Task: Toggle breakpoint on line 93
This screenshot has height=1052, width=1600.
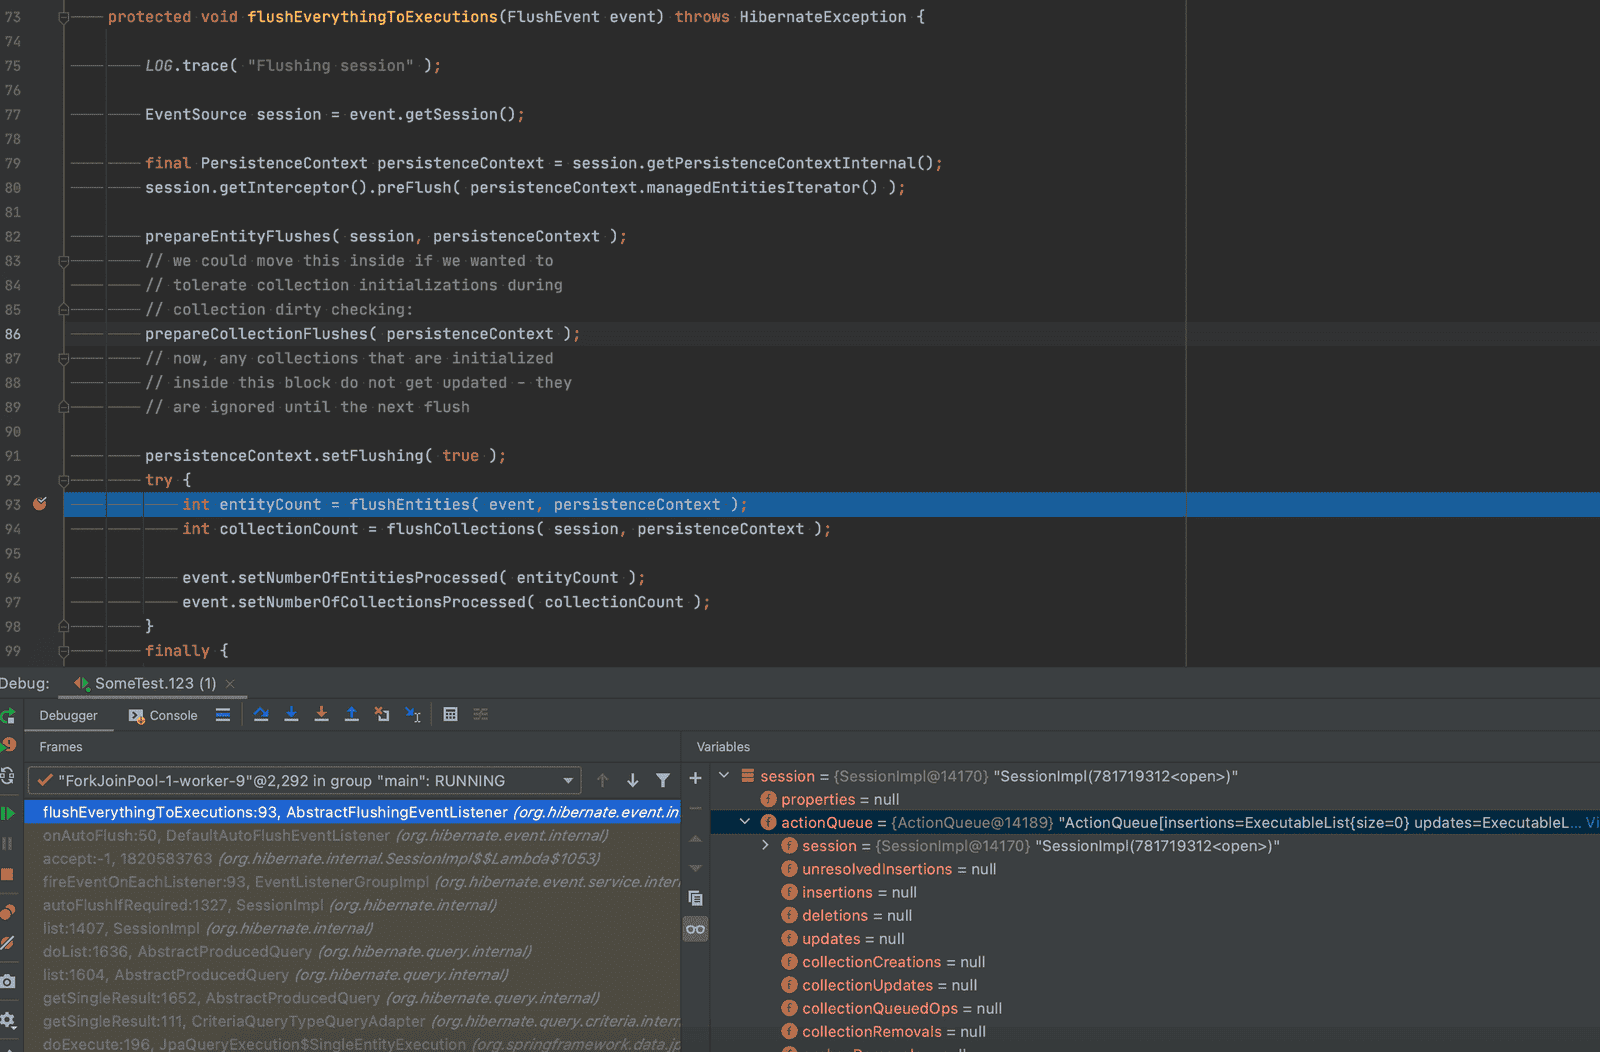Action: (x=40, y=504)
